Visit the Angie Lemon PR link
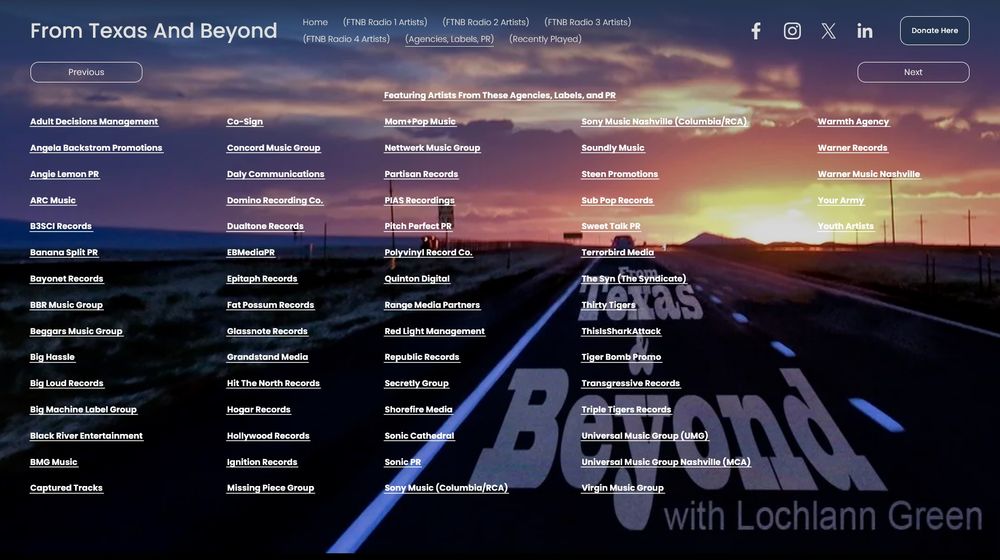 (x=64, y=173)
